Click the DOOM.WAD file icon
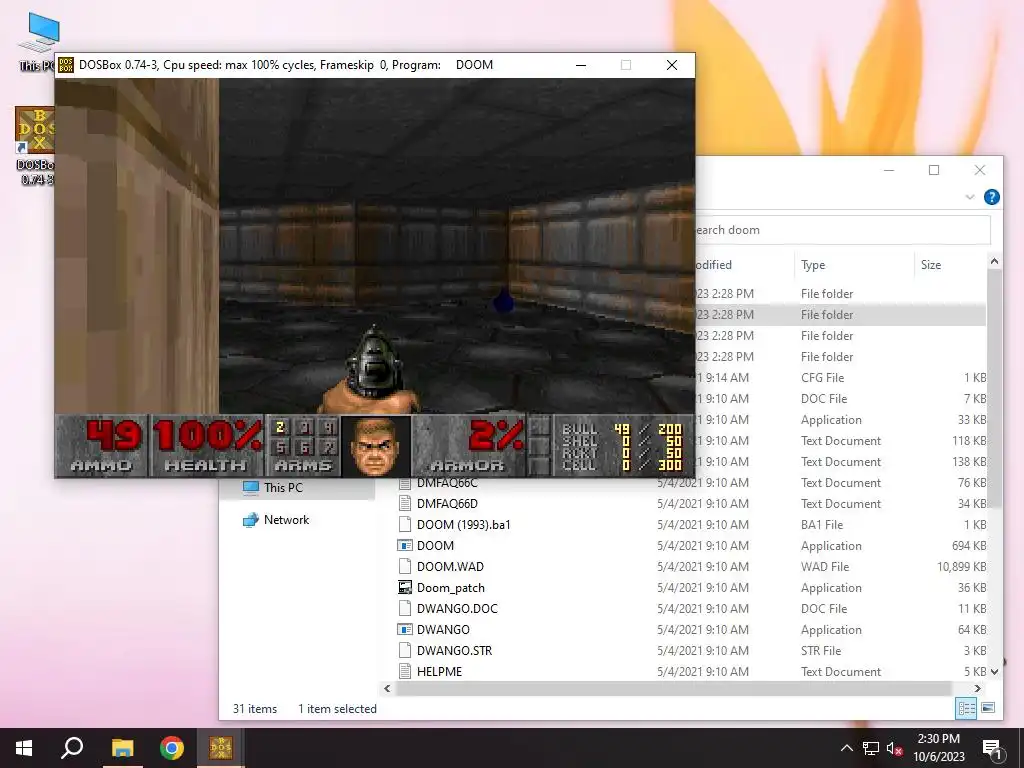This screenshot has height=768, width=1024. pyautogui.click(x=405, y=566)
